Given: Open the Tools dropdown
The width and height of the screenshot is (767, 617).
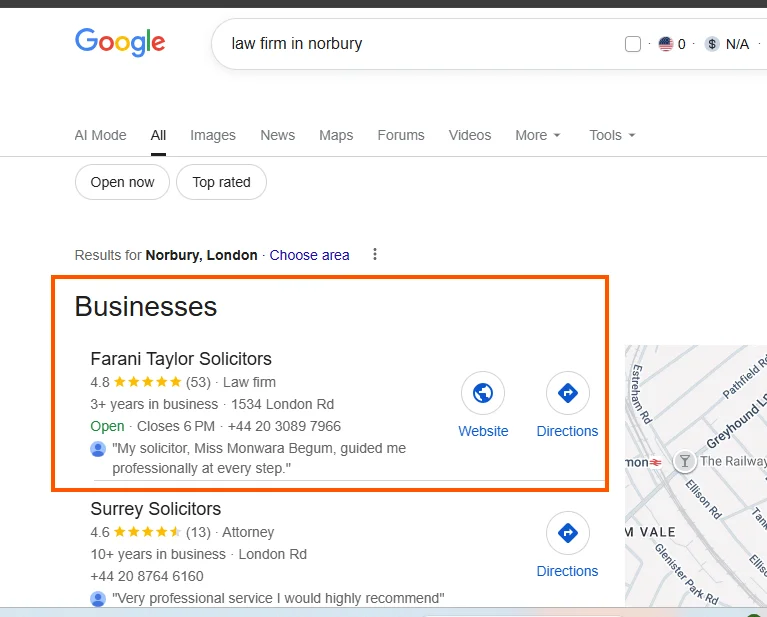Looking at the screenshot, I should pyautogui.click(x=612, y=135).
